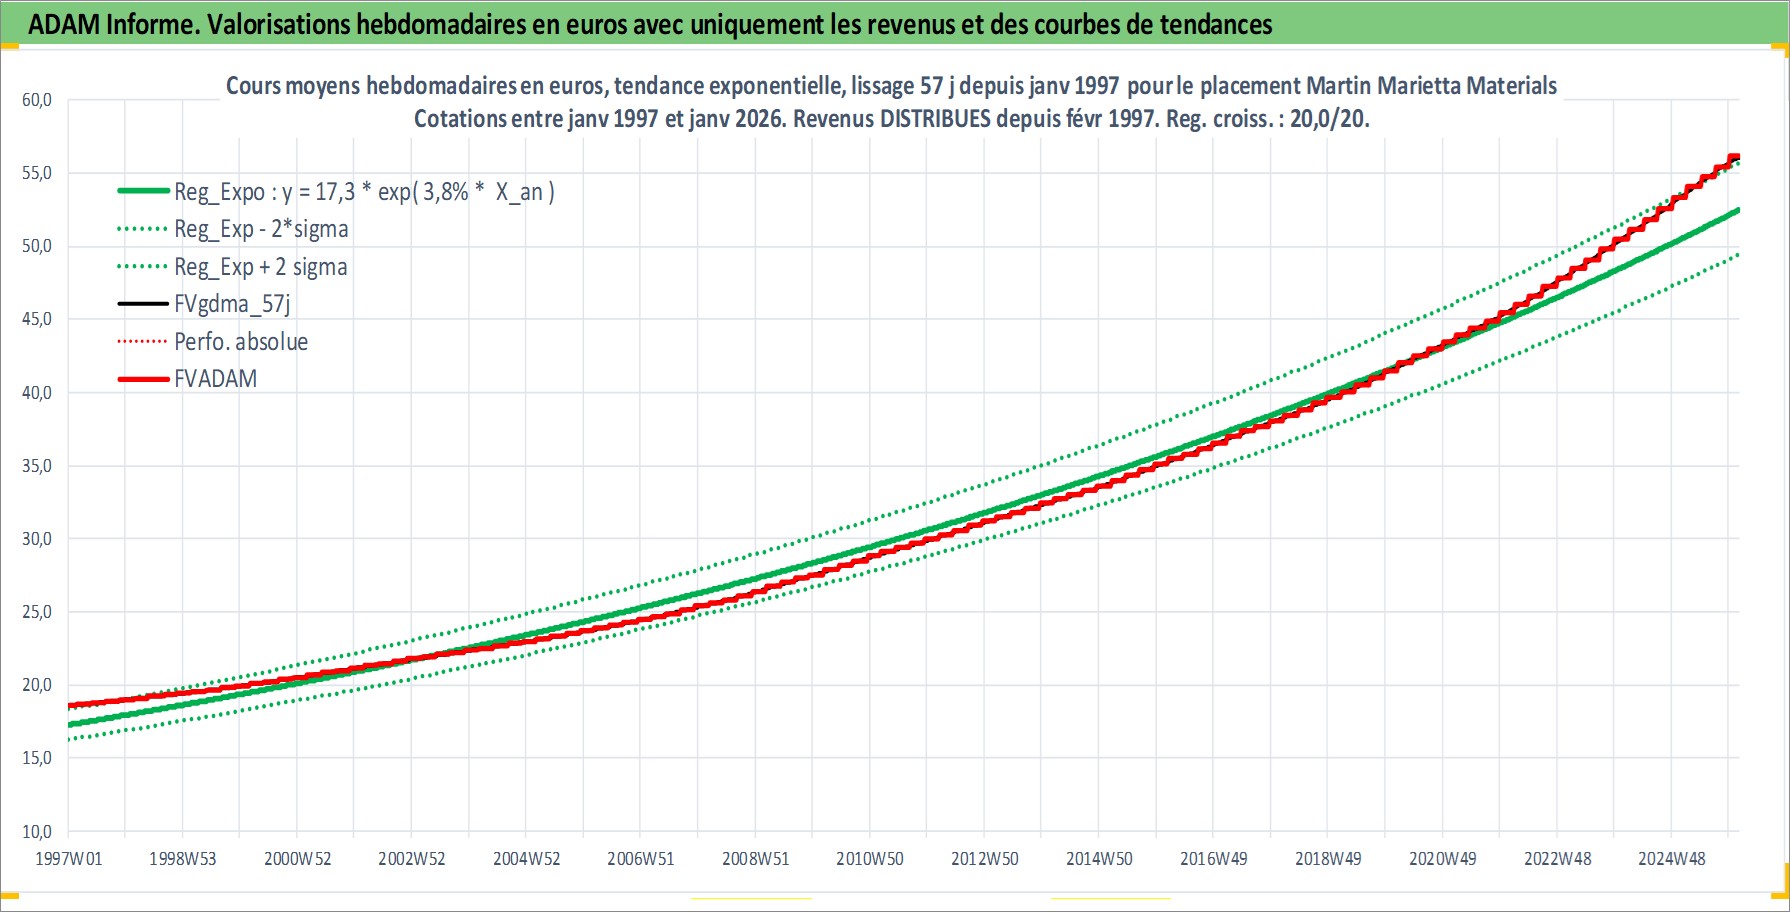Viewport: 1790px width, 912px height.
Task: Click the 2010W50 x-axis label
Action: pyautogui.click(x=870, y=859)
